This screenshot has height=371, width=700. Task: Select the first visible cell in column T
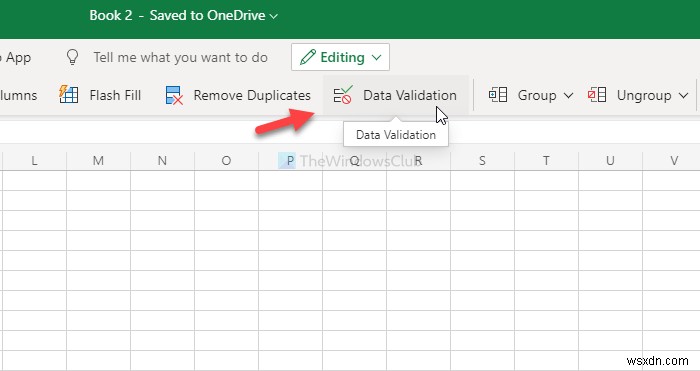click(x=546, y=181)
